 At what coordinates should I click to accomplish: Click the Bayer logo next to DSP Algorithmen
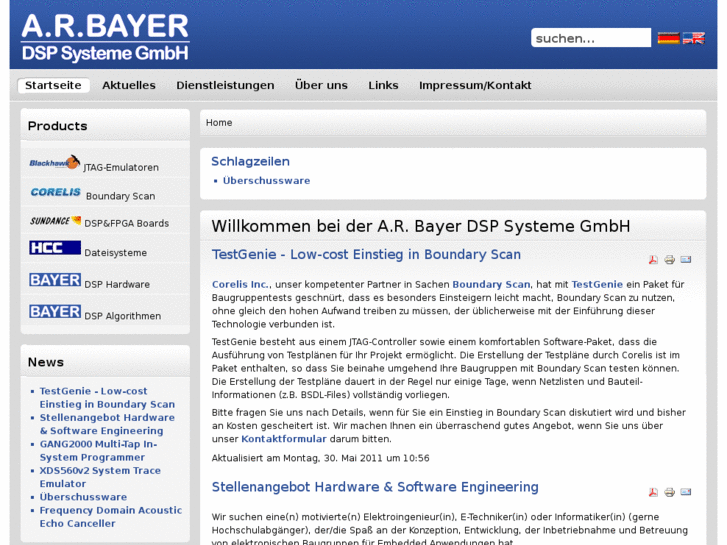(x=55, y=311)
